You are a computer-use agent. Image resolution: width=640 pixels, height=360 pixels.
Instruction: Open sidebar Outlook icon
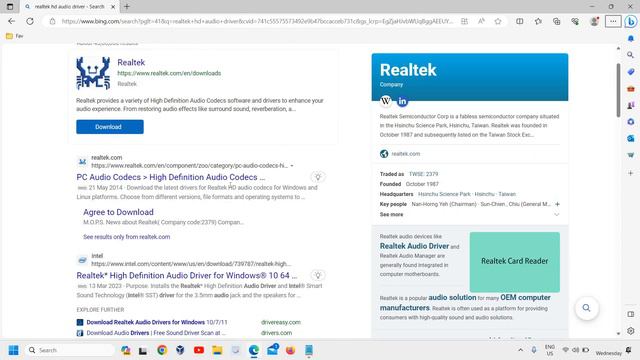tap(631, 138)
